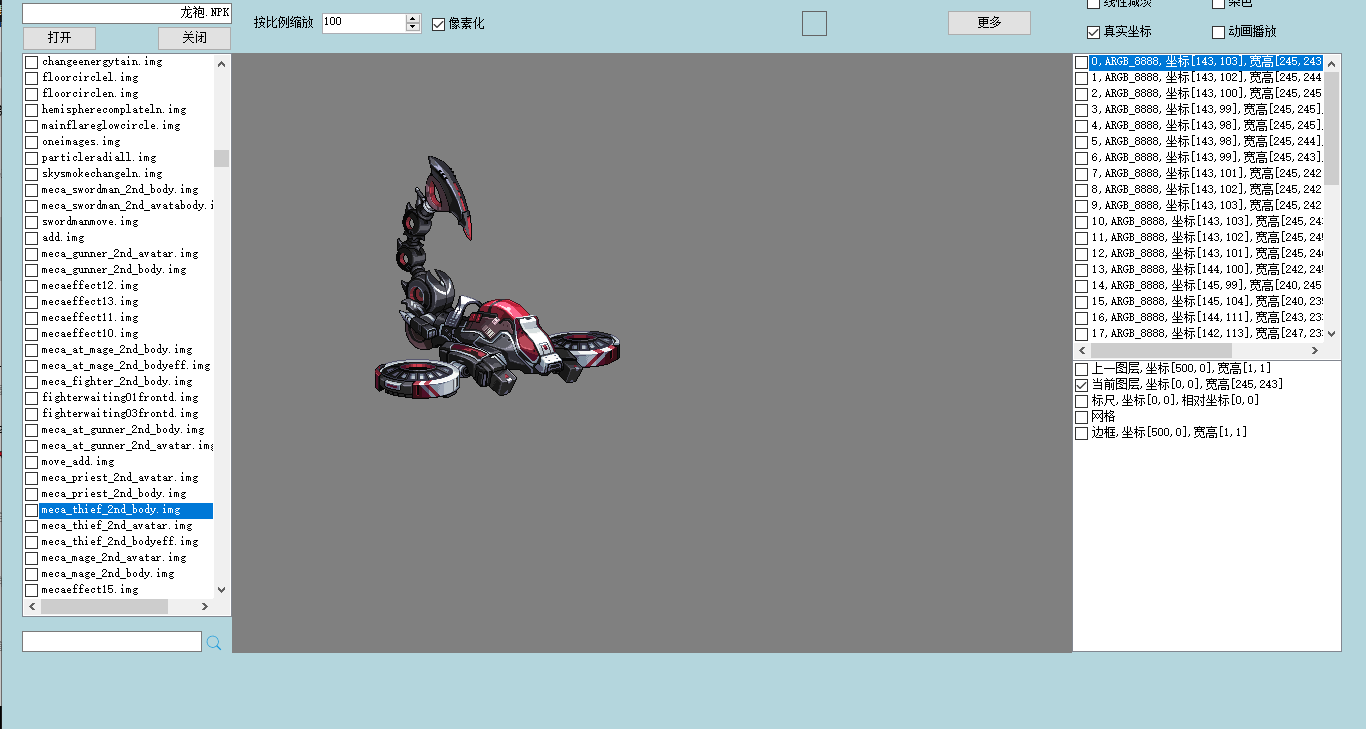Click the NPK file name field
Screen dimensions: 1366x729
(x=126, y=13)
